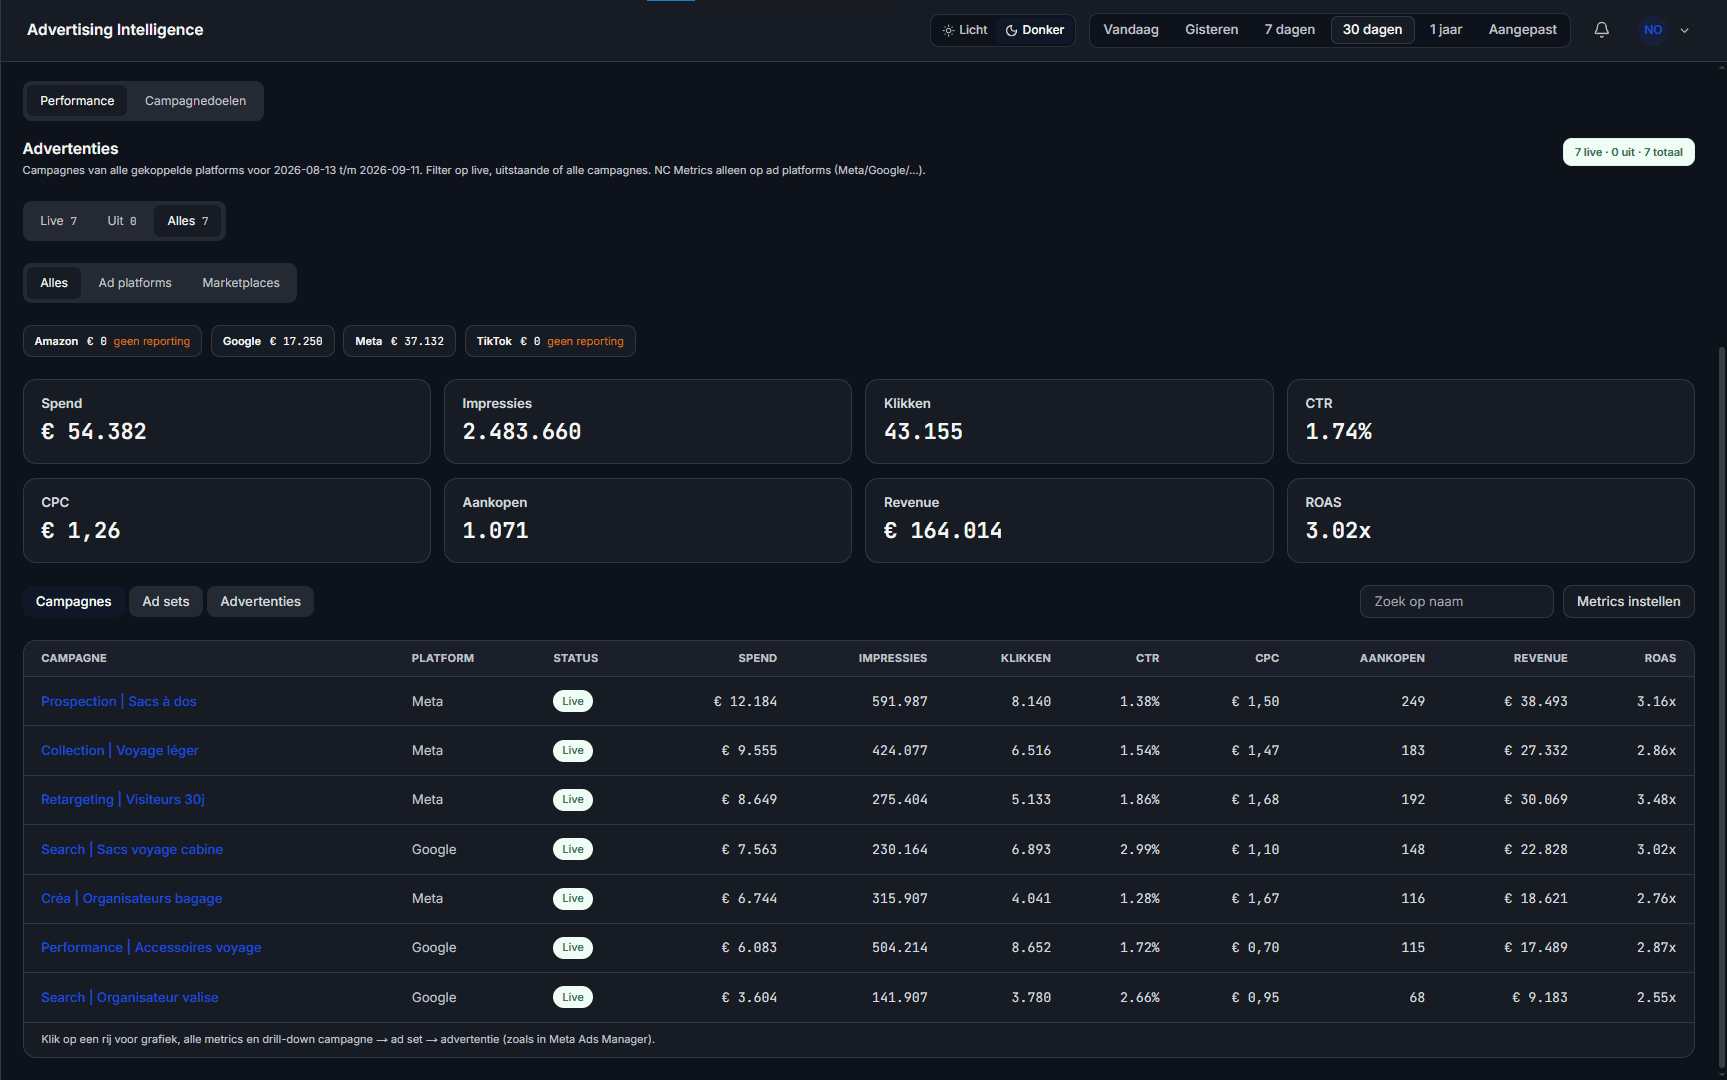Open the Aangepast custom date range
The width and height of the screenshot is (1727, 1080).
point(1522,30)
